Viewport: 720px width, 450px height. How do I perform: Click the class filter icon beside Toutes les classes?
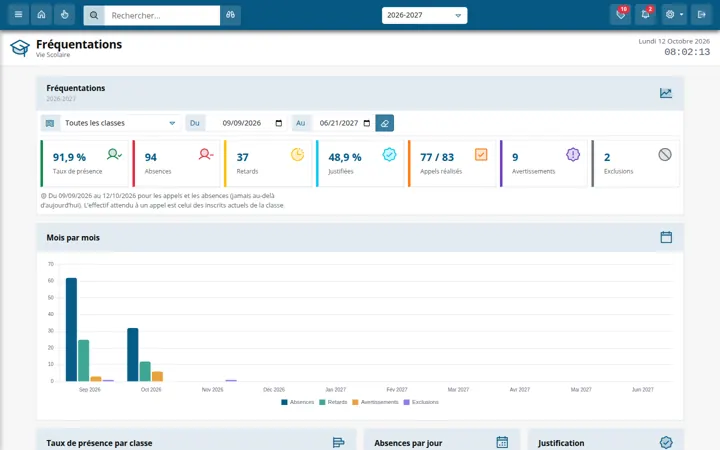(x=50, y=123)
